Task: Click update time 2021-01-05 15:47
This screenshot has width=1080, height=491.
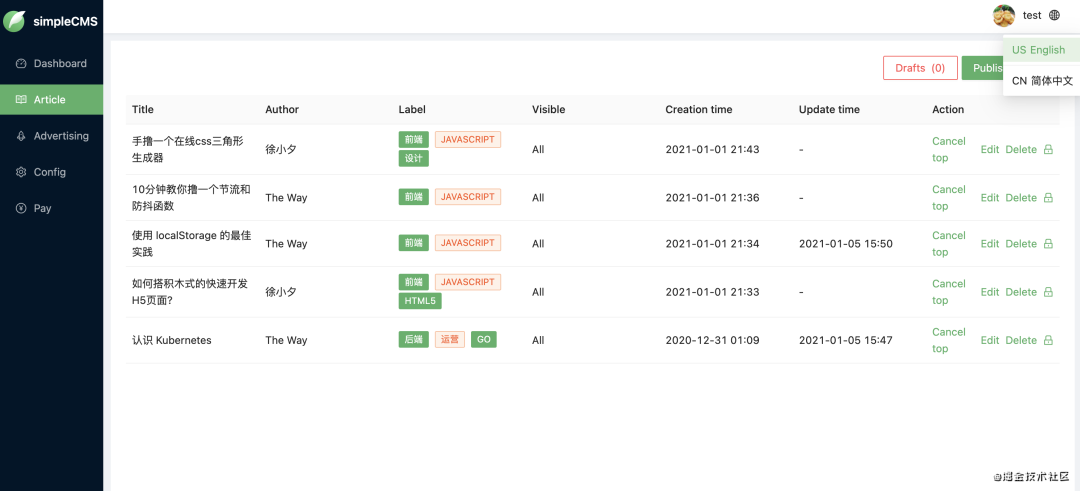Action: pyautogui.click(x=846, y=340)
